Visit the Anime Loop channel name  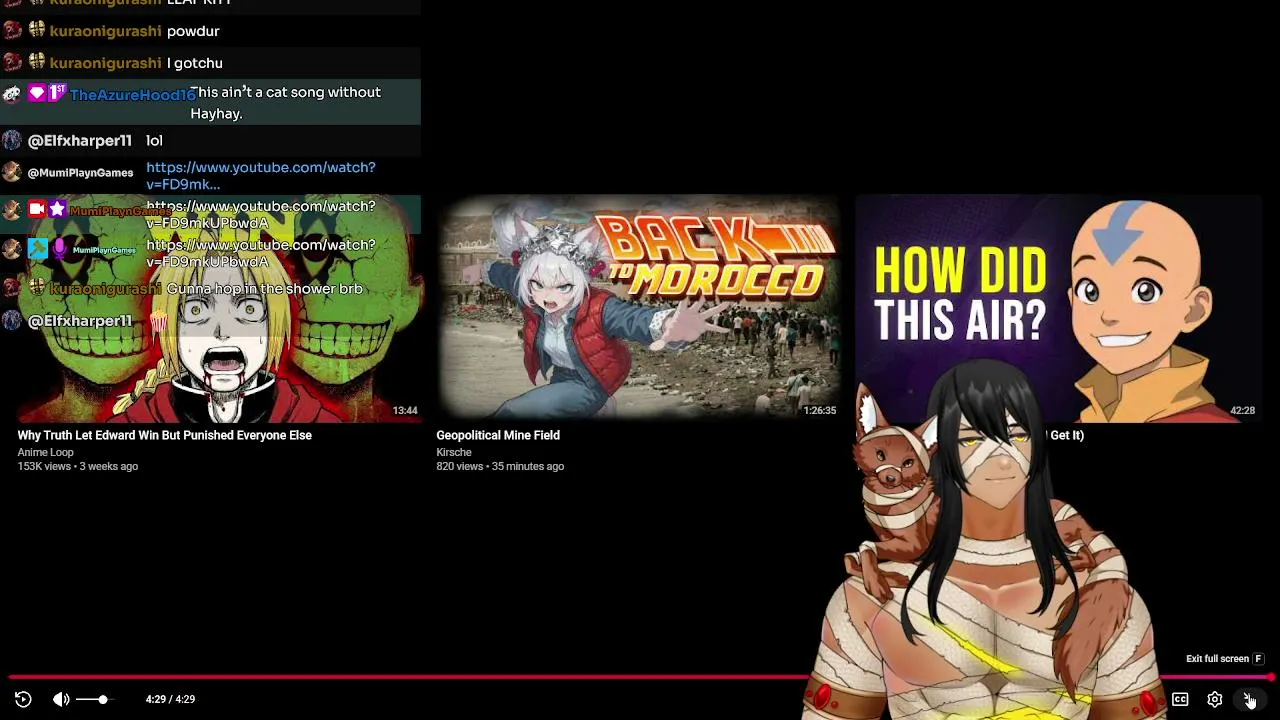(x=45, y=452)
